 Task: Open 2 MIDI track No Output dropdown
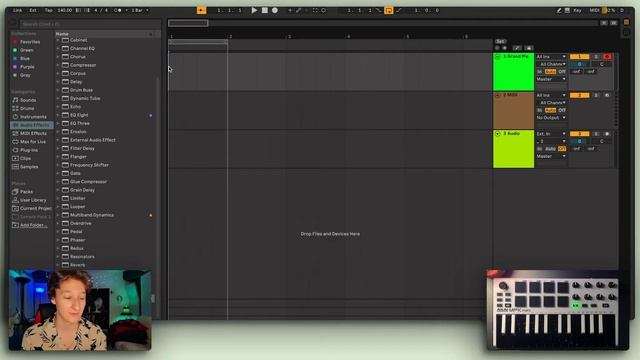[x=551, y=118]
